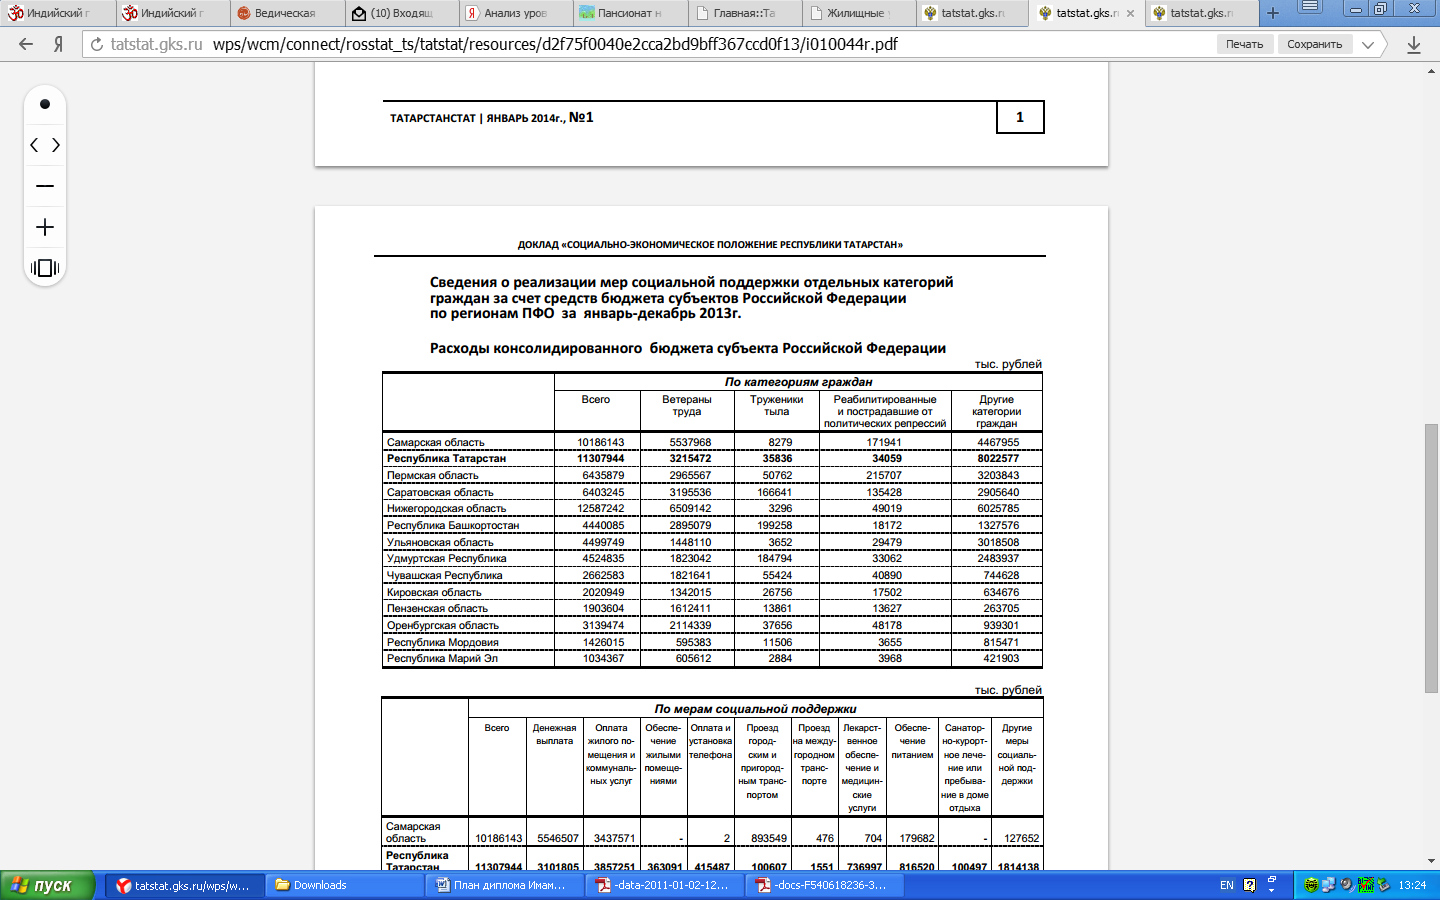Click Самарская область row label in first table
The width and height of the screenshot is (1440, 900).
point(436,442)
